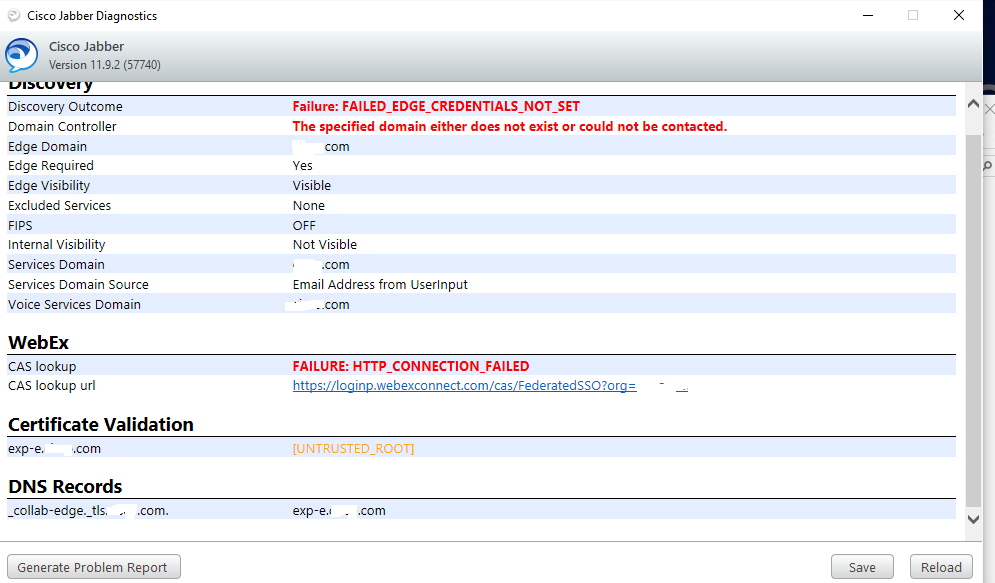Click the Edge Domain label
This screenshot has height=583, width=995.
pos(48,147)
